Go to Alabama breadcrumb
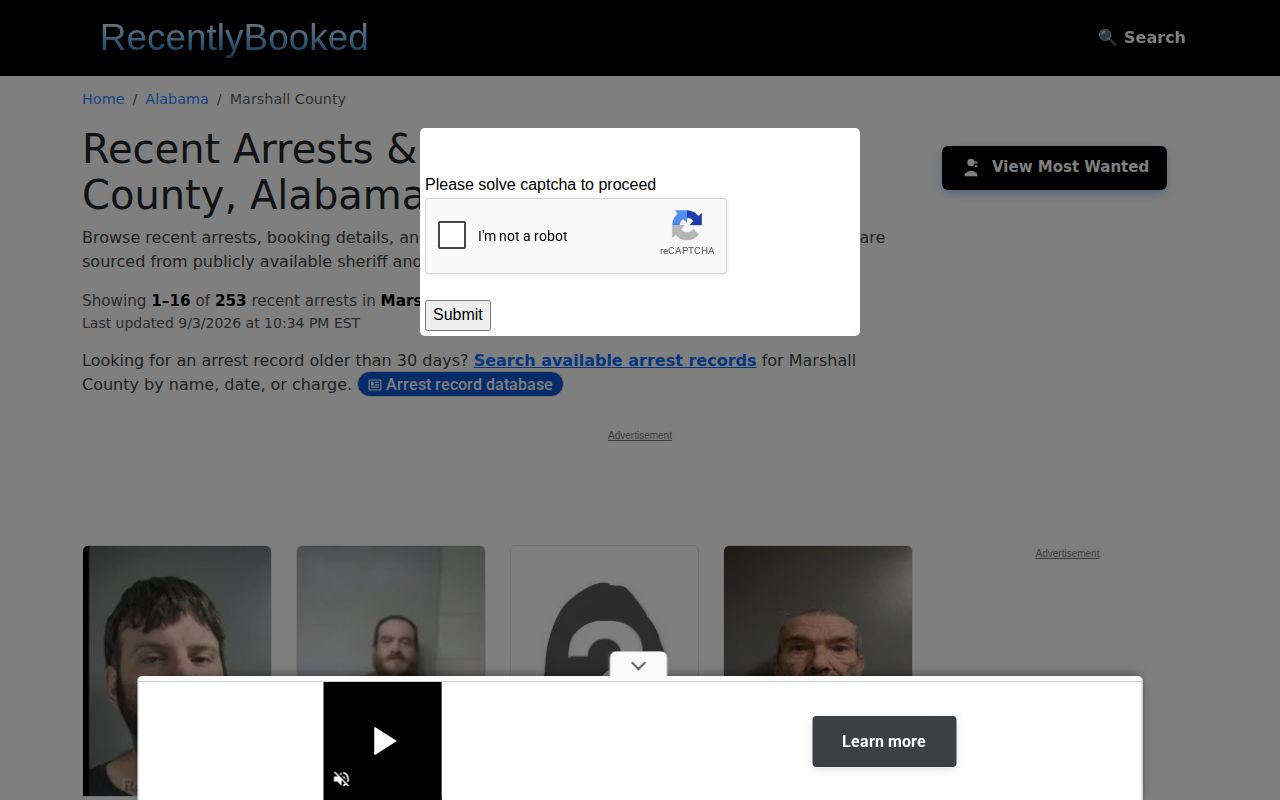 coord(177,99)
